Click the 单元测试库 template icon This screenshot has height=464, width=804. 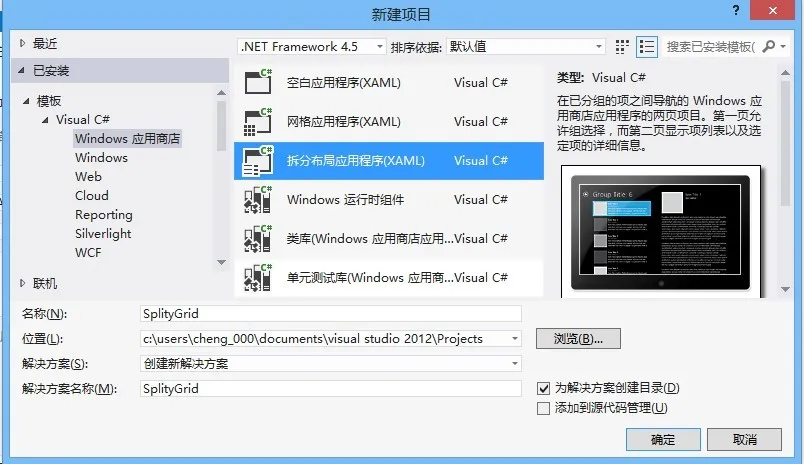pos(258,277)
